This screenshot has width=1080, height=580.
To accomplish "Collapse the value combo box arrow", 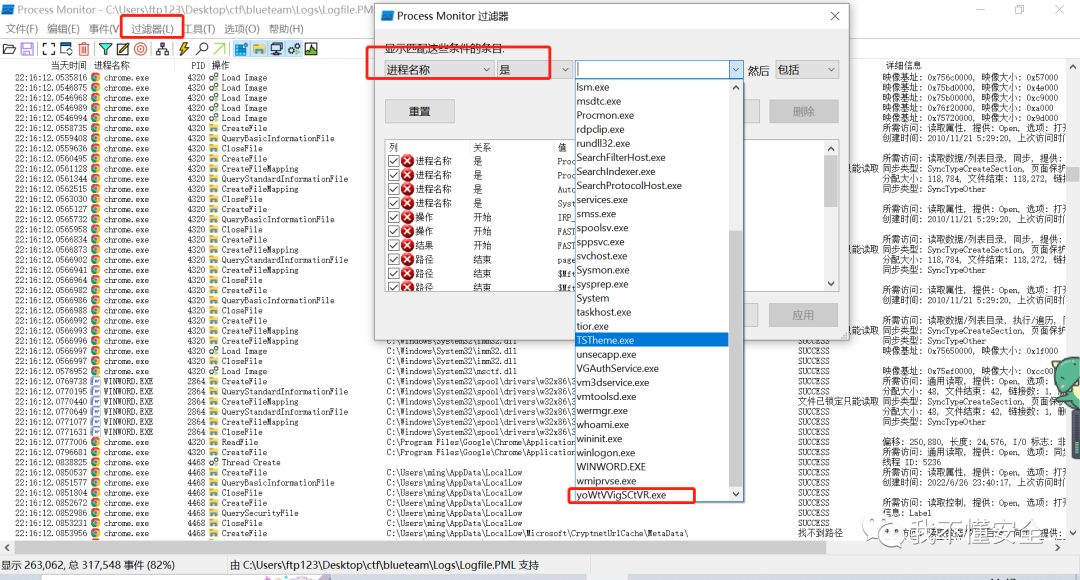I will coord(736,70).
